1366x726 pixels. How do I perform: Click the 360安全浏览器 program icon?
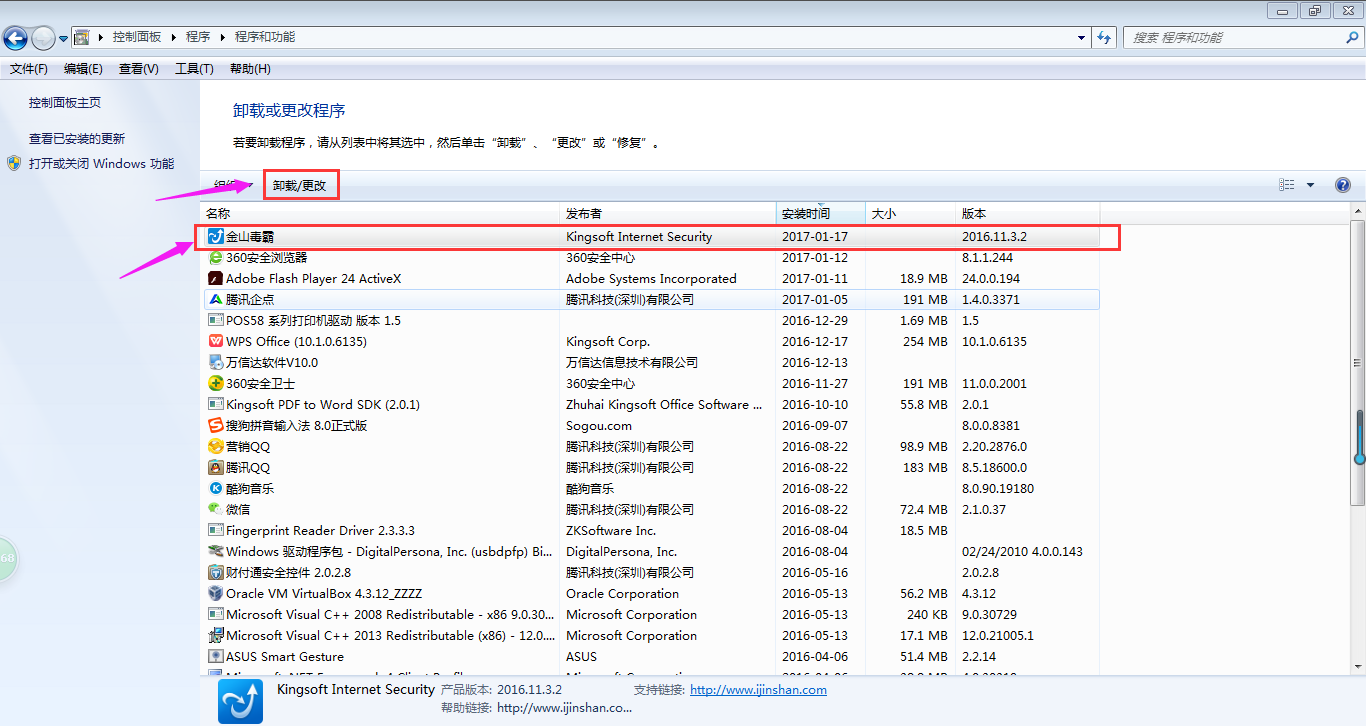click(x=215, y=258)
